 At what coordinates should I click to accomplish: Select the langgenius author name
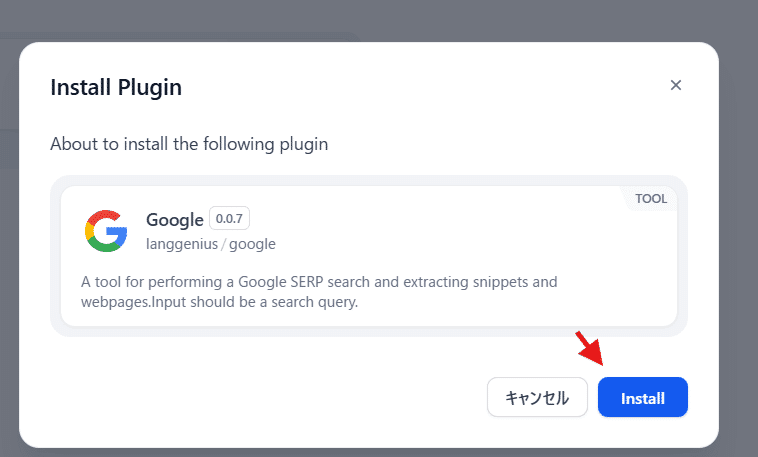point(181,244)
